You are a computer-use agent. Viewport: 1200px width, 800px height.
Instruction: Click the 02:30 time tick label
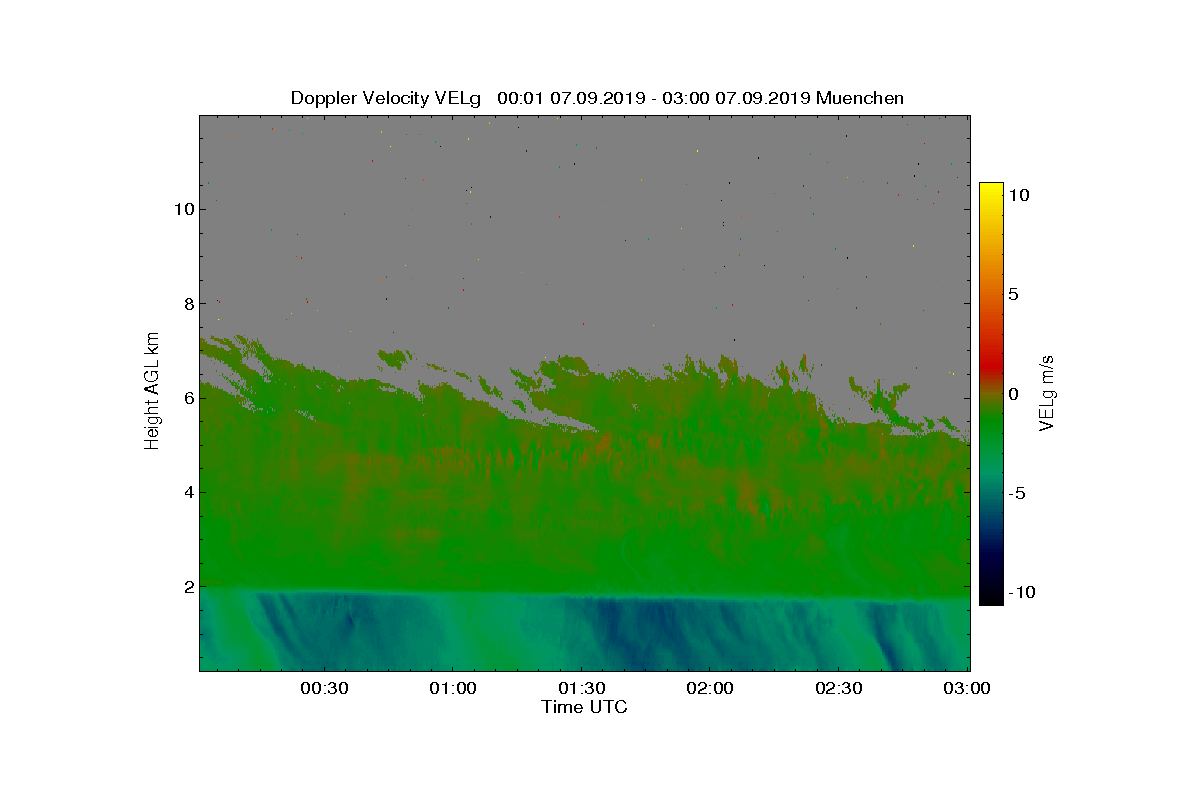click(x=840, y=689)
